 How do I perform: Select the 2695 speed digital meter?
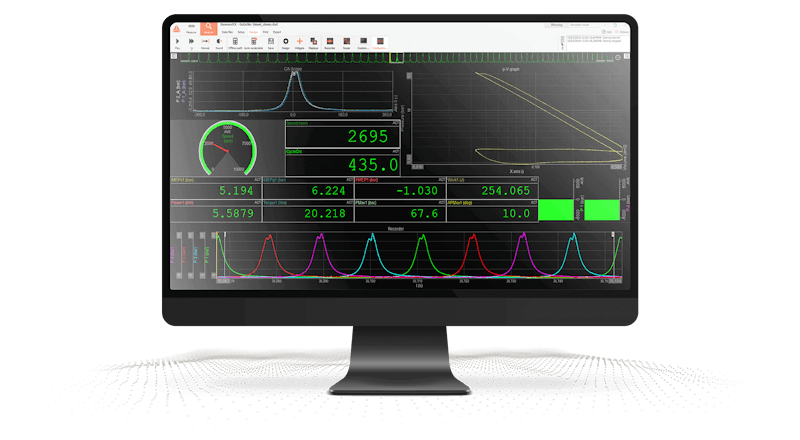coord(342,135)
